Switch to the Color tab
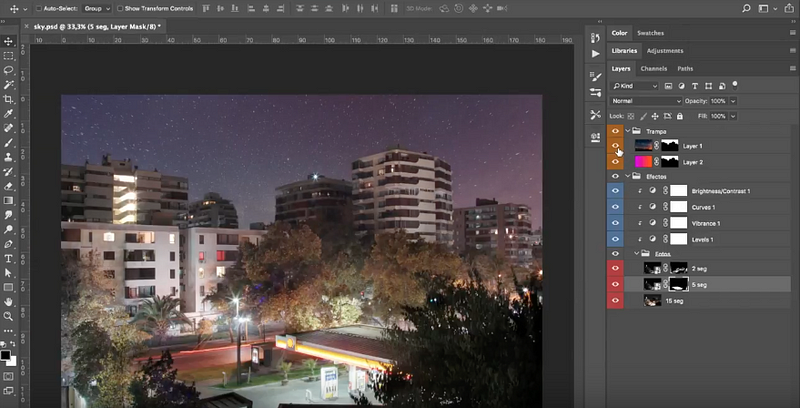This screenshot has height=408, width=800. tap(619, 33)
